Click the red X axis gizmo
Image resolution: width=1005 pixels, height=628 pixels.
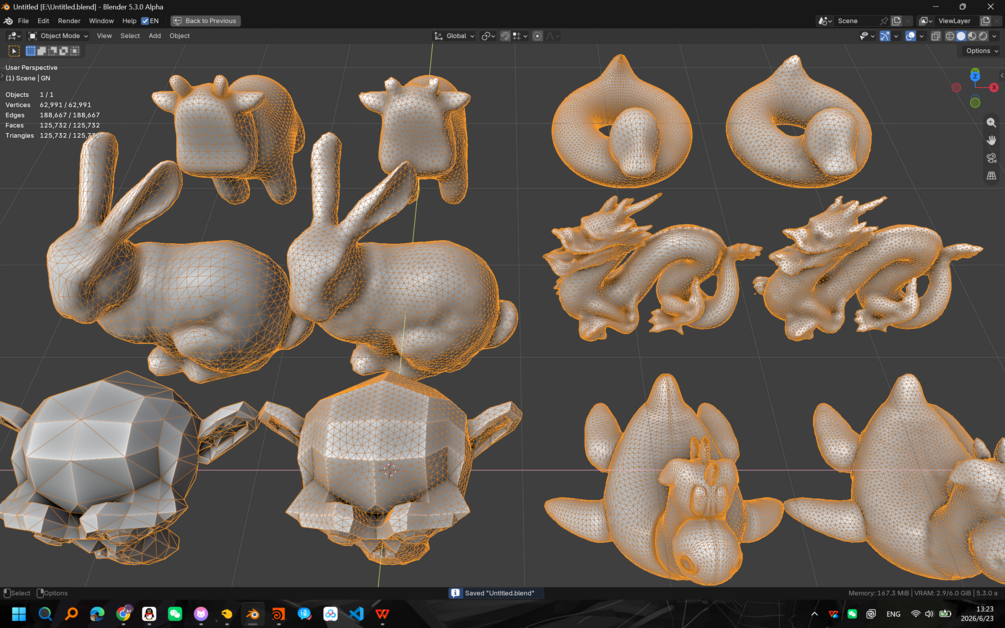[994, 87]
